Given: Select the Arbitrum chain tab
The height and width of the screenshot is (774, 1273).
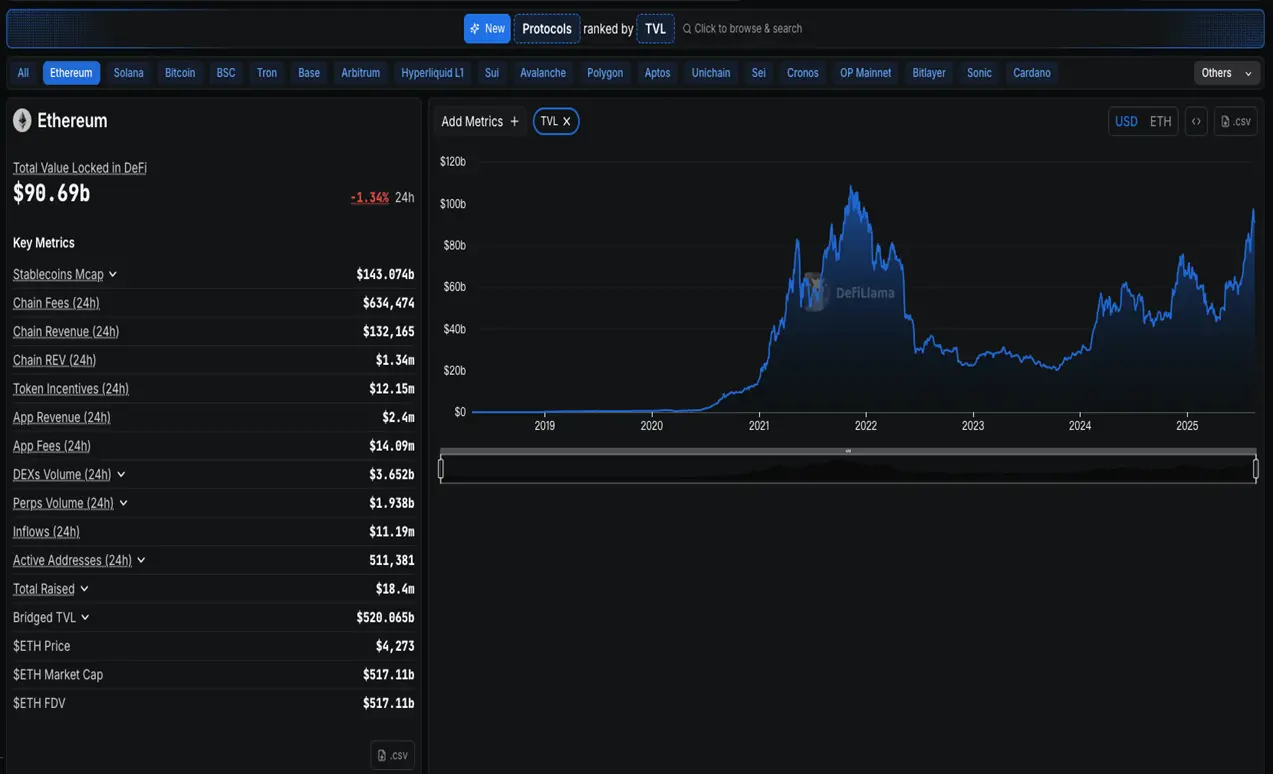Looking at the screenshot, I should (360, 73).
